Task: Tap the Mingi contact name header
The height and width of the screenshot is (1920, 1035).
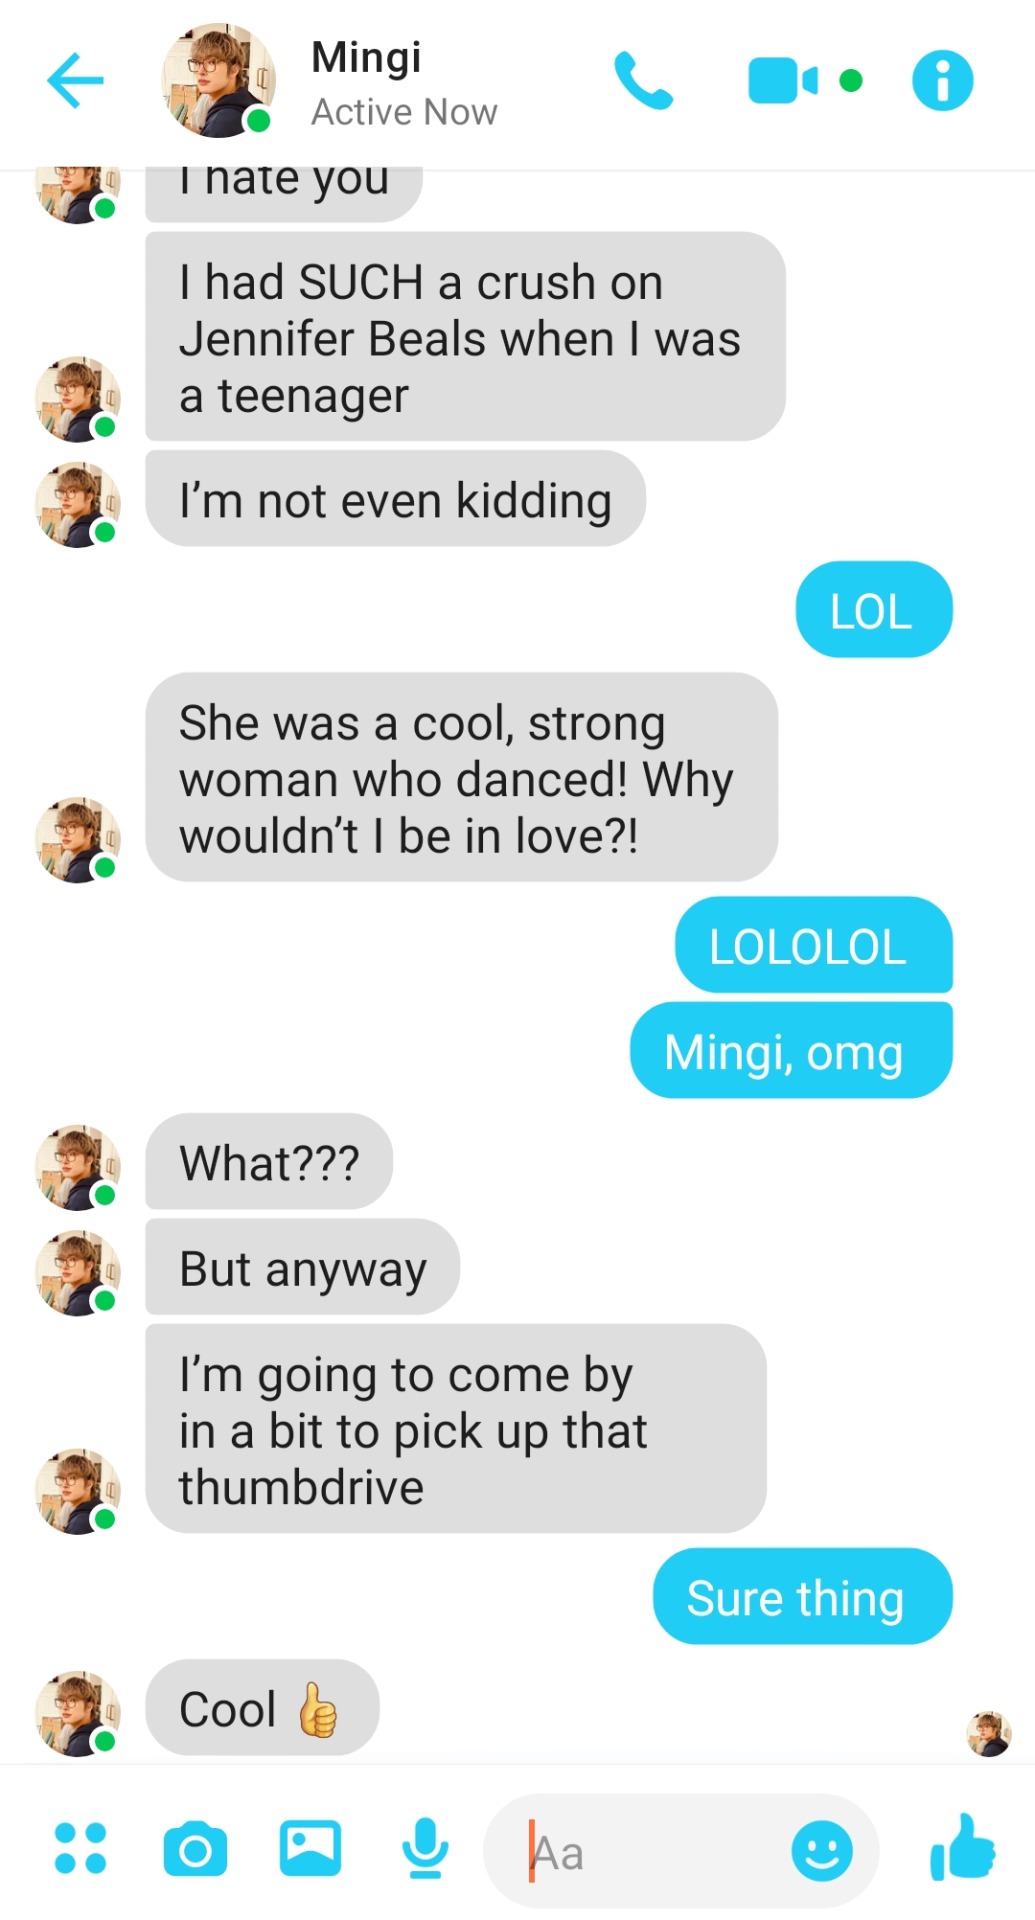Action: click(366, 57)
